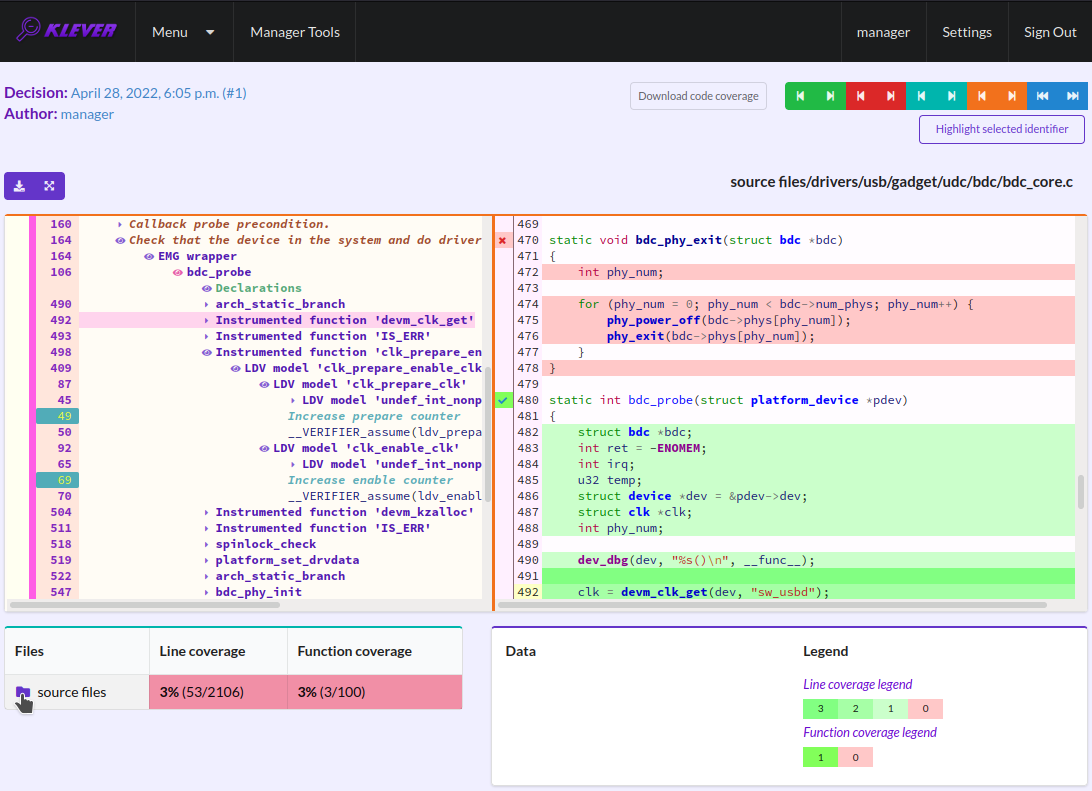
Task: Jump to previous red uncovered line
Action: coord(861,96)
